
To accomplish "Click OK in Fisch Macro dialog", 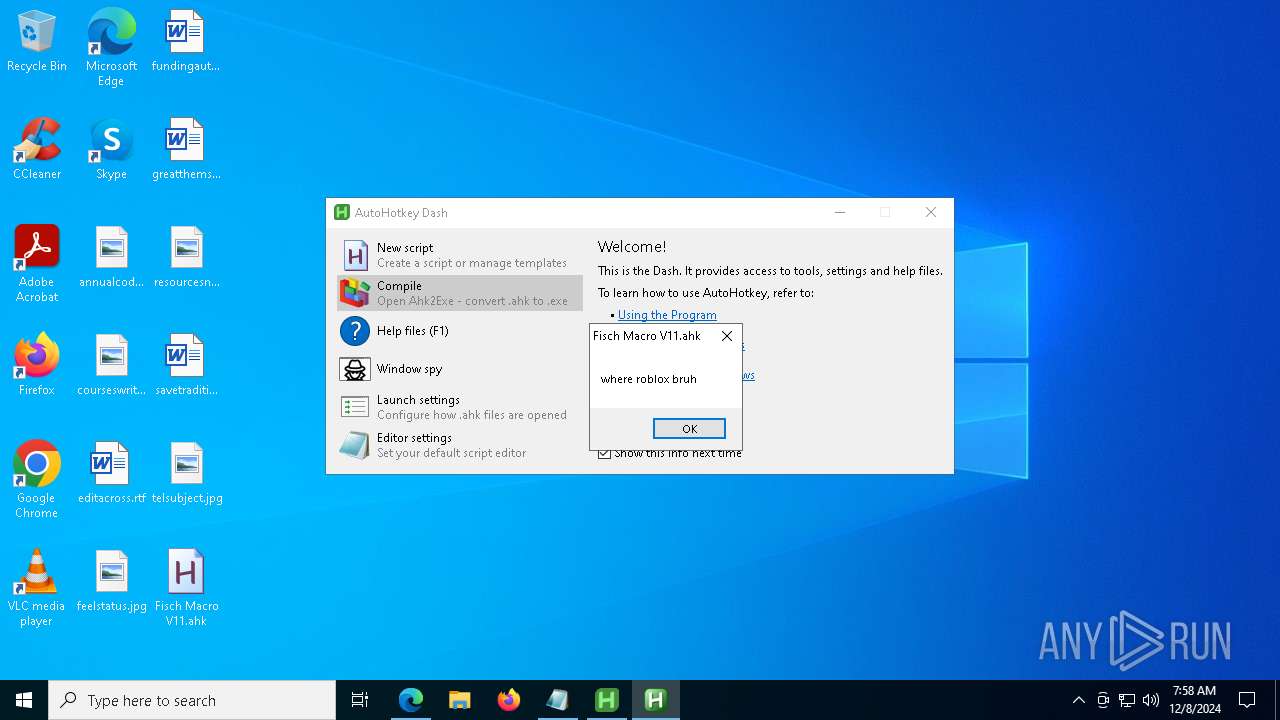I will (689, 428).
